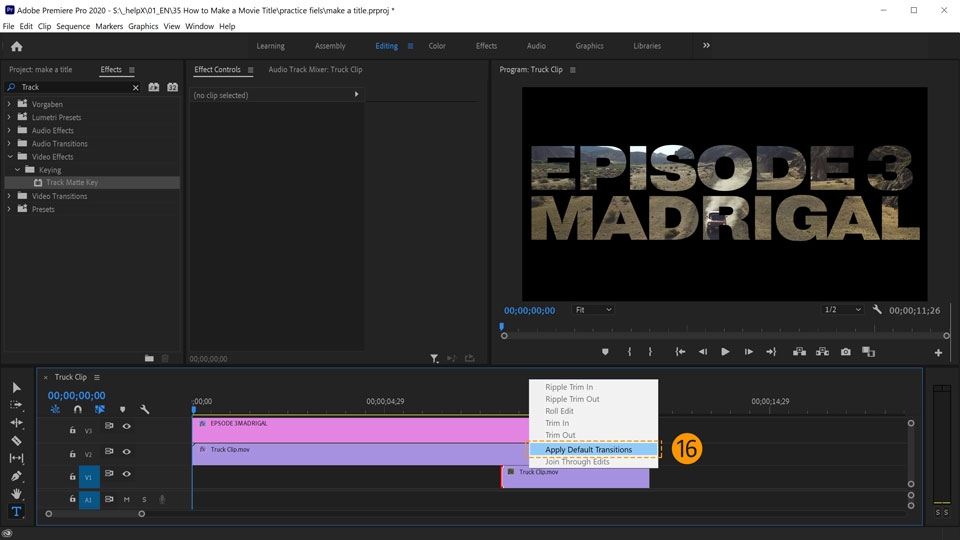Select the EPISODE 3MADRIGAL clip on V3
The width and height of the screenshot is (960, 540).
click(360, 430)
